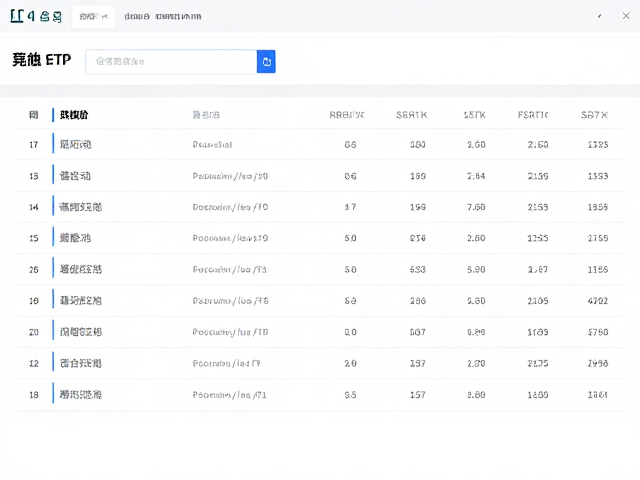The height and width of the screenshot is (480, 640).
Task: Click the name cell in row 18
Action: pos(80,395)
